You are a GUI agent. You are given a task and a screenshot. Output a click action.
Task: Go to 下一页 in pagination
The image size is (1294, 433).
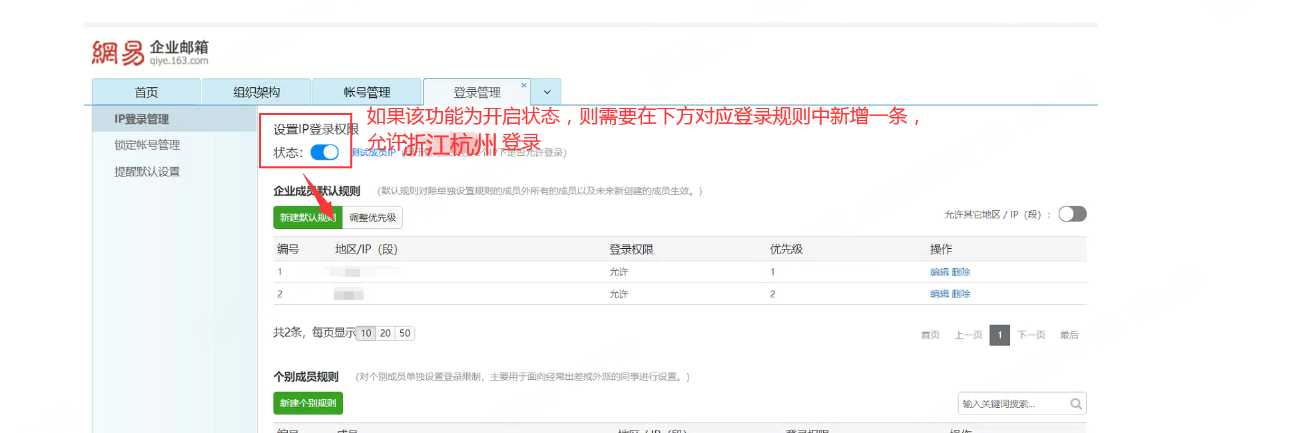tap(1032, 335)
